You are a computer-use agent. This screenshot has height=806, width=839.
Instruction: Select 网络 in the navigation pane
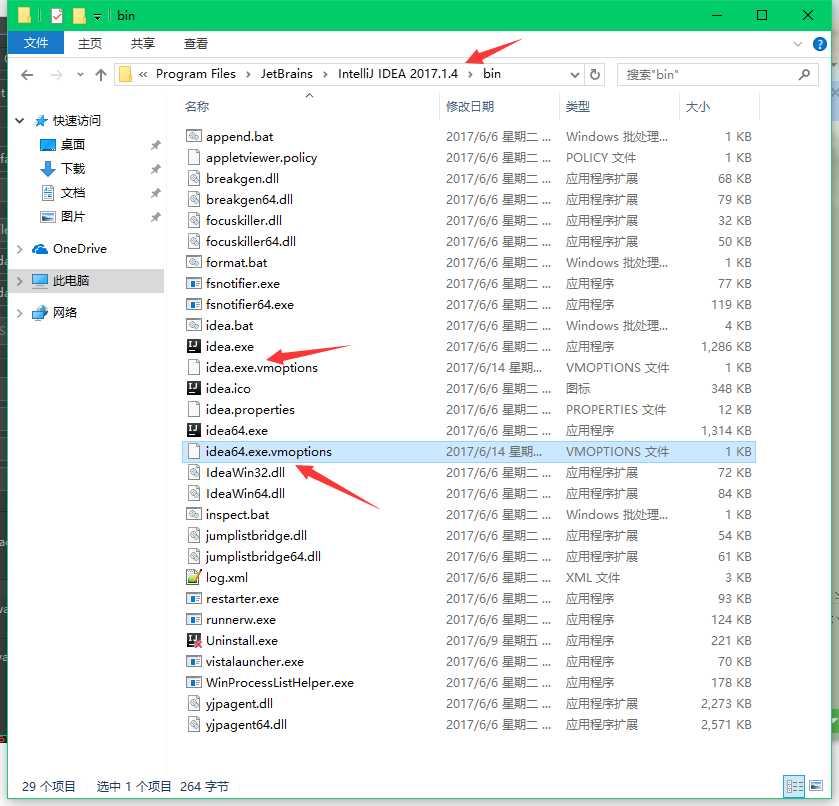[x=65, y=313]
